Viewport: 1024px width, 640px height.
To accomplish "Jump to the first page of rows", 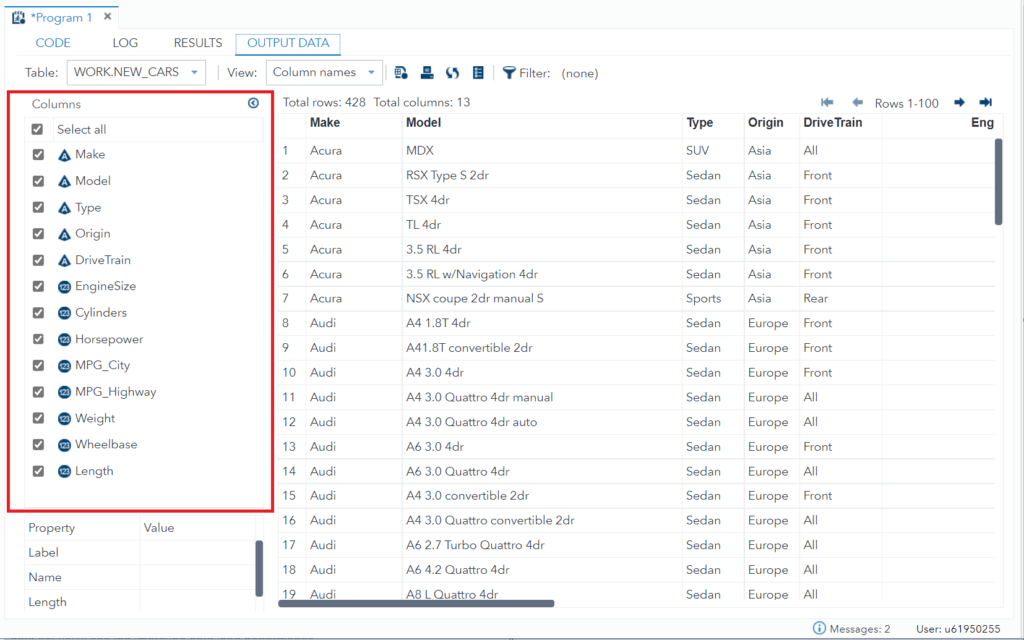I will click(x=827, y=101).
